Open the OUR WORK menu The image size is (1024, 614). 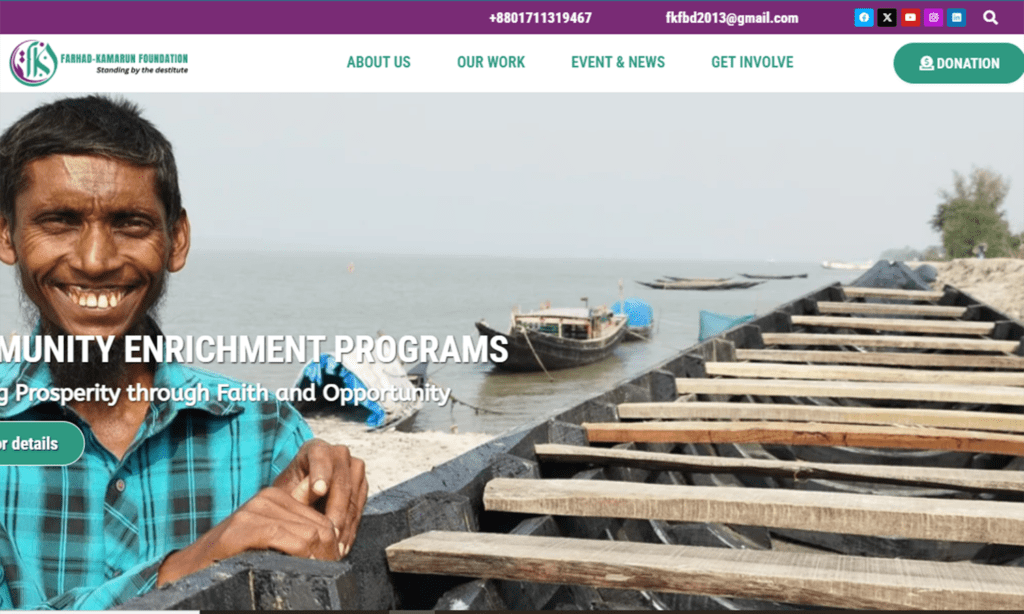490,62
